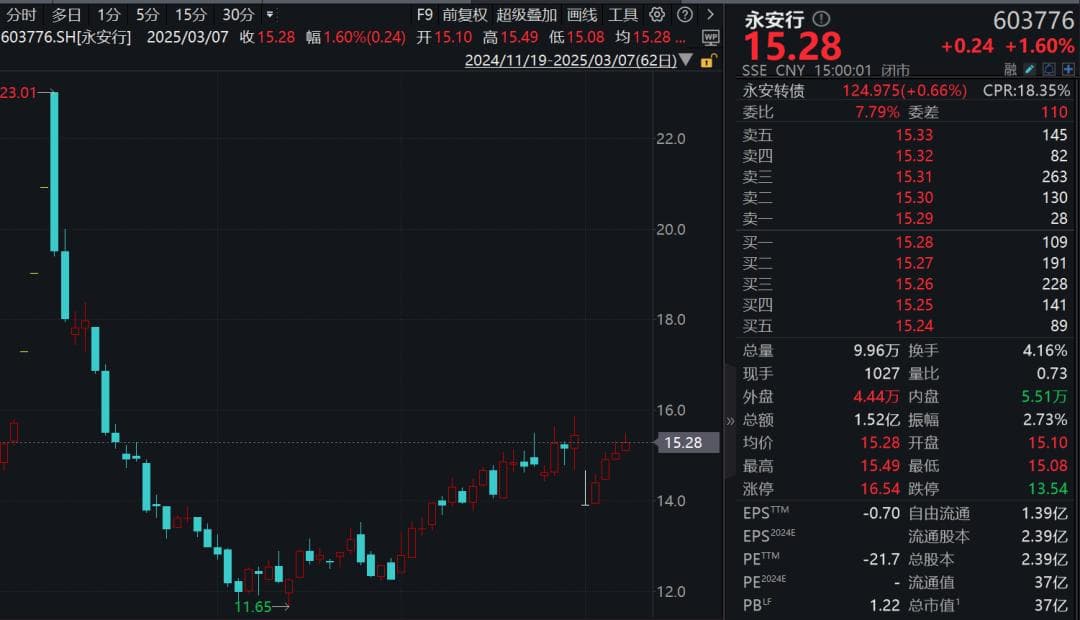This screenshot has height=620, width=1080.
Task: Open 超级叠加 overlay menu
Action: (527, 14)
